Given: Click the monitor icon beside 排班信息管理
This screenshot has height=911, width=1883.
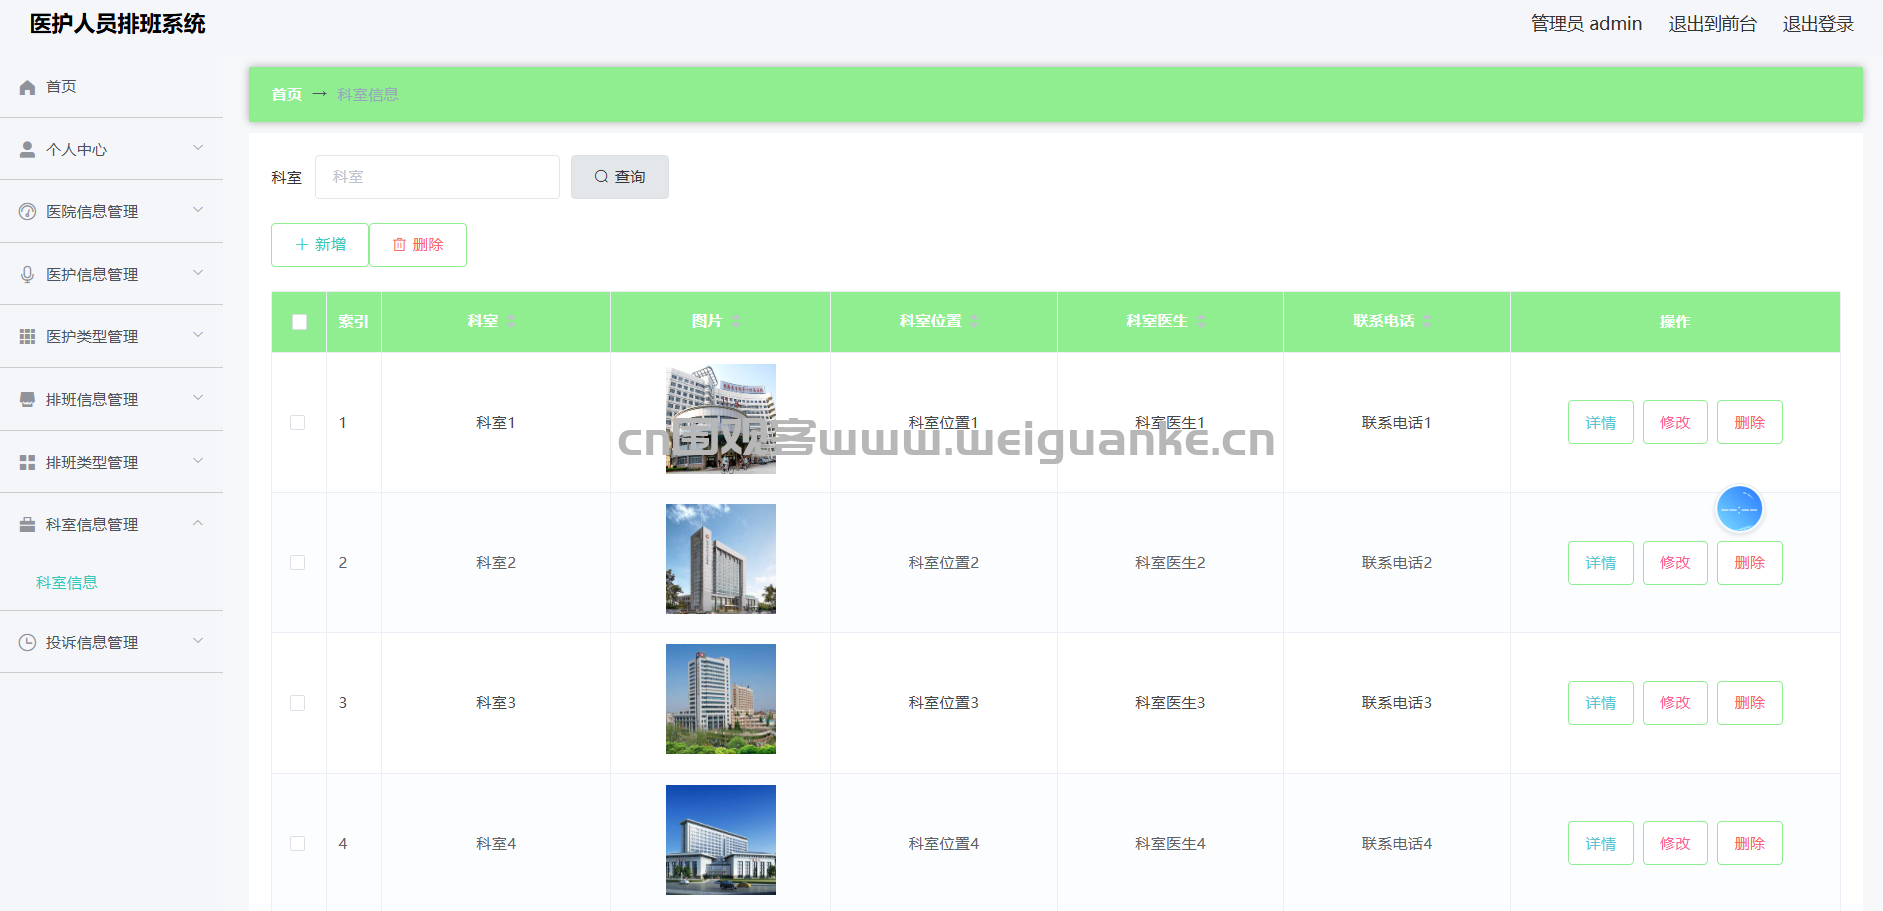Looking at the screenshot, I should [x=28, y=399].
